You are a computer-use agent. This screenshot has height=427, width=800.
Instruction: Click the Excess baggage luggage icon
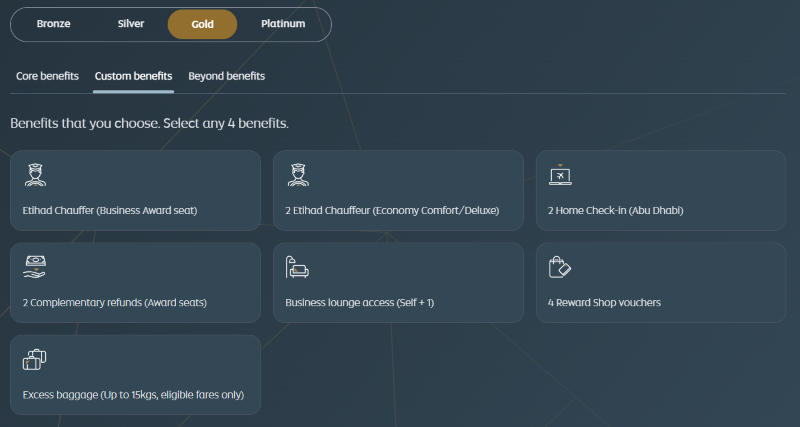[35, 359]
